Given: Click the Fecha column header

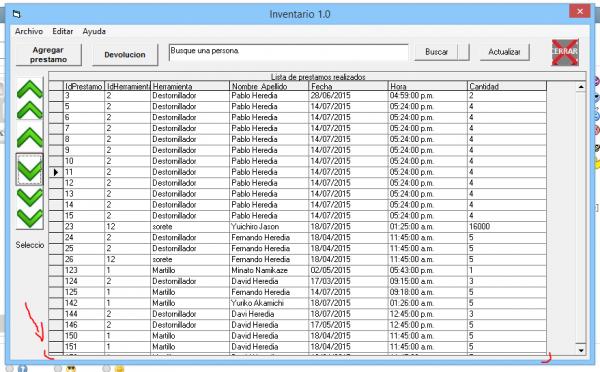Looking at the screenshot, I should (348, 86).
